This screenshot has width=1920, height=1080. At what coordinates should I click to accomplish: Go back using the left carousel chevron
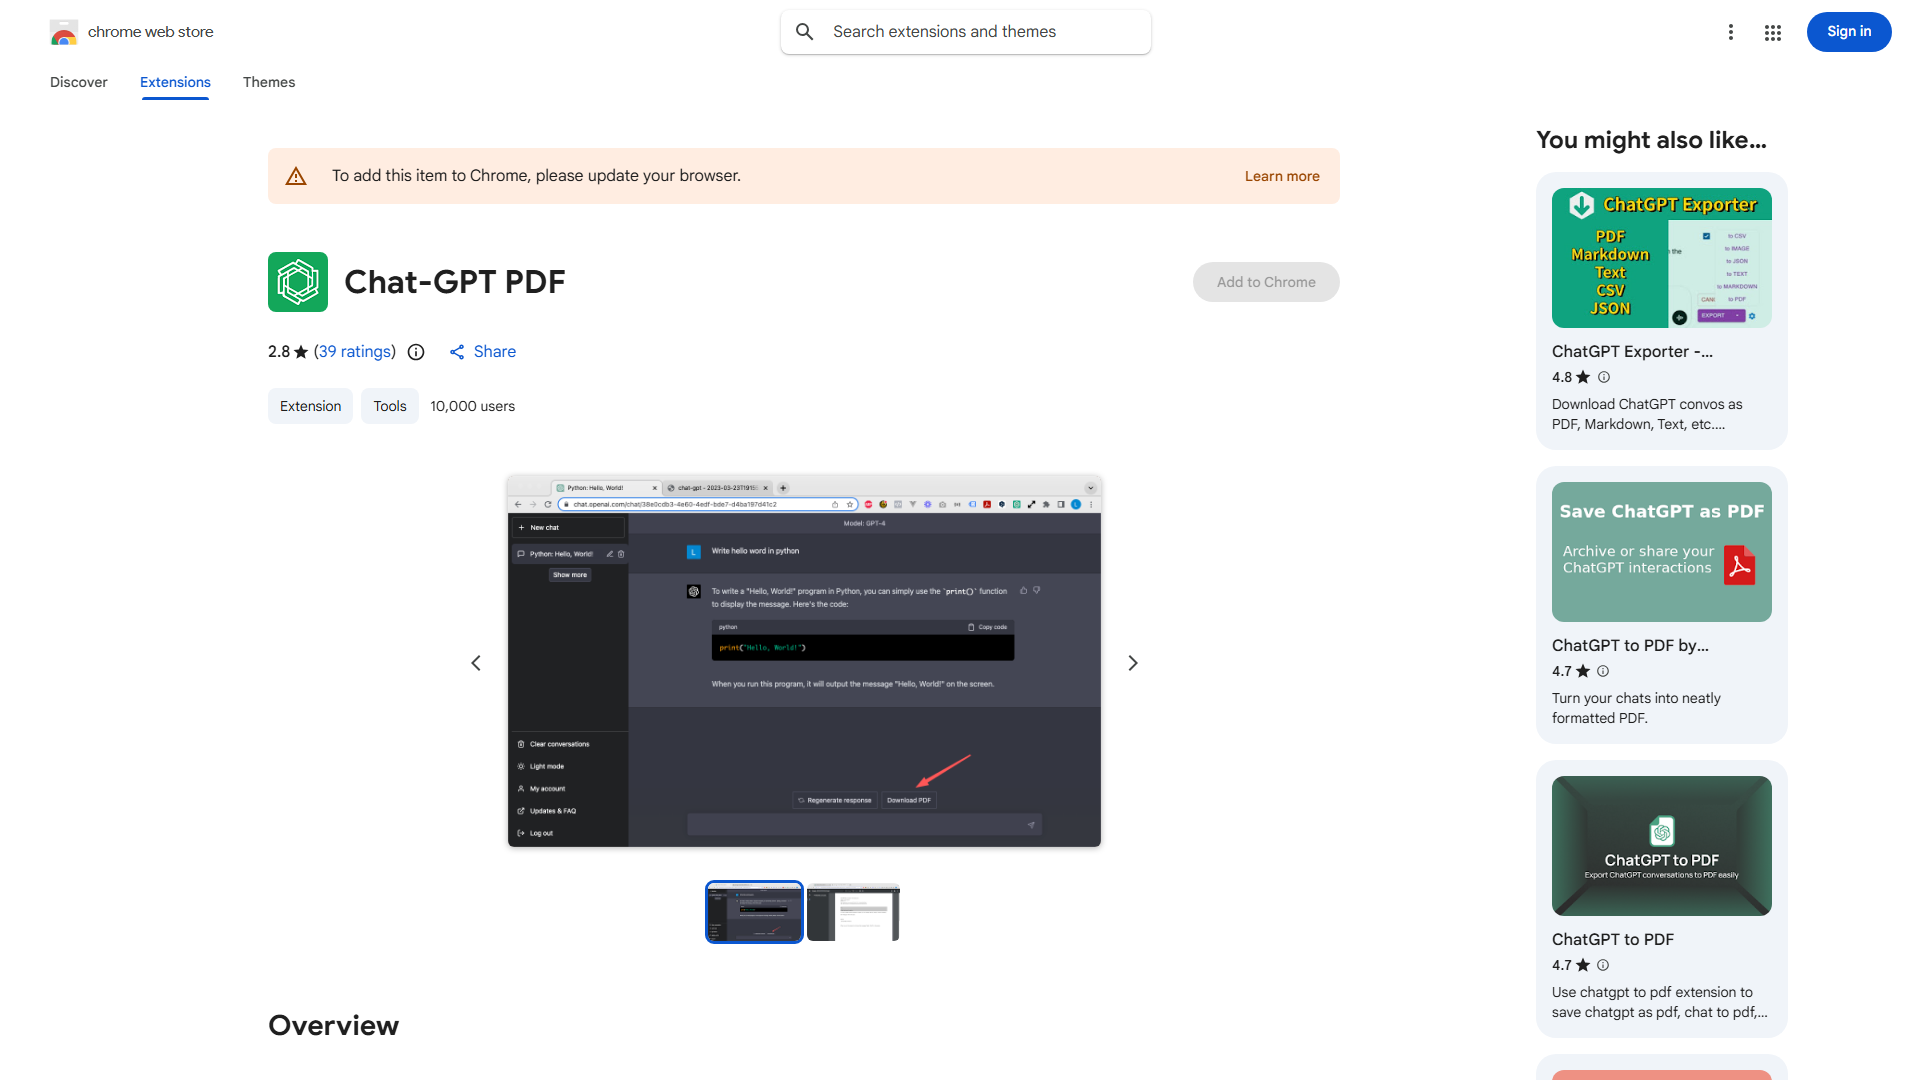click(476, 662)
